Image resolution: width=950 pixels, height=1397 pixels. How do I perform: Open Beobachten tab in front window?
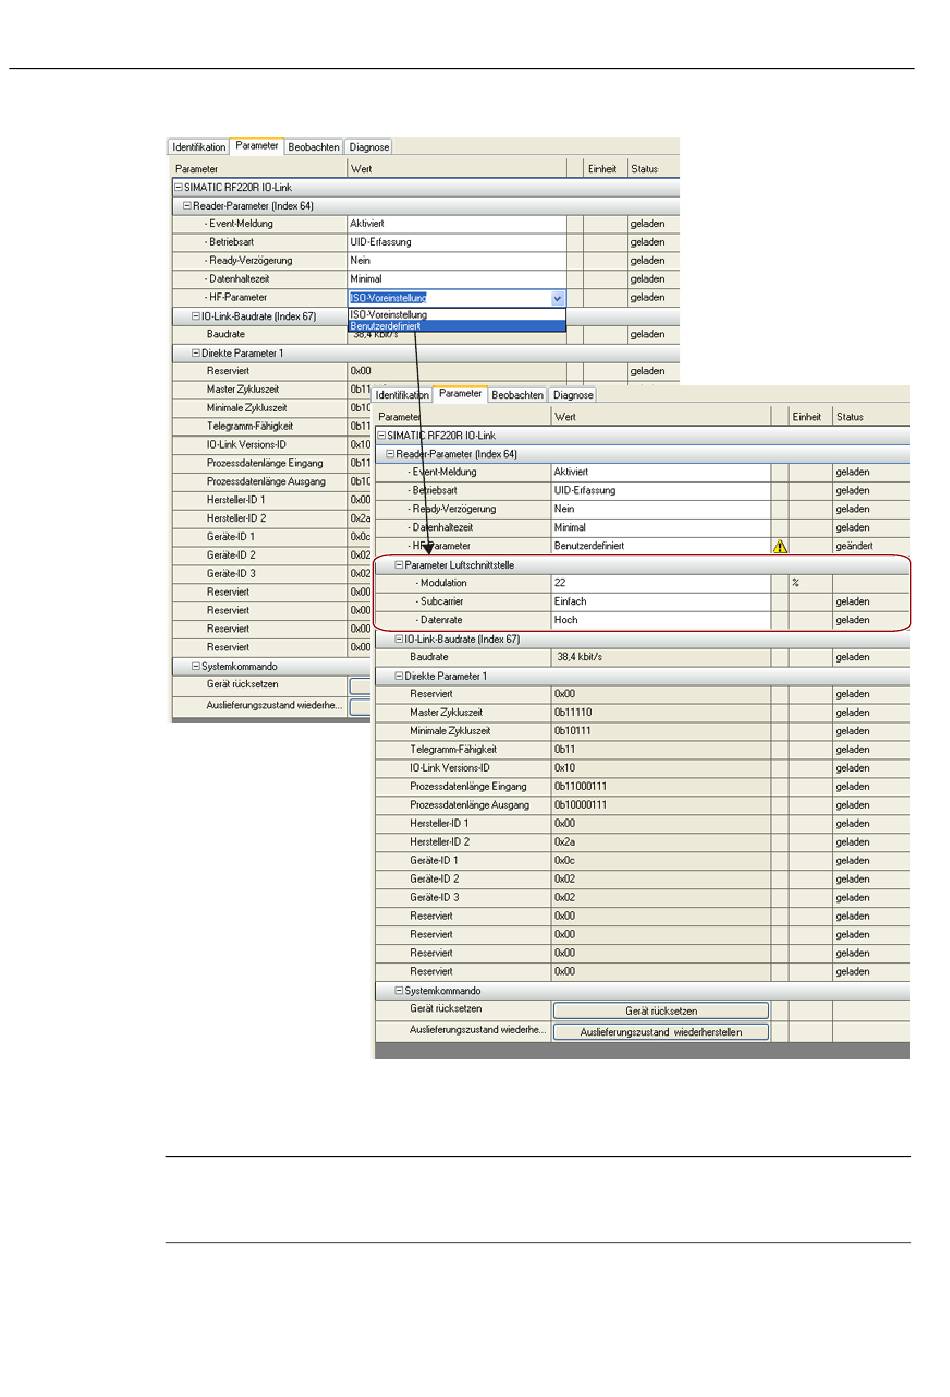pyautogui.click(x=518, y=395)
